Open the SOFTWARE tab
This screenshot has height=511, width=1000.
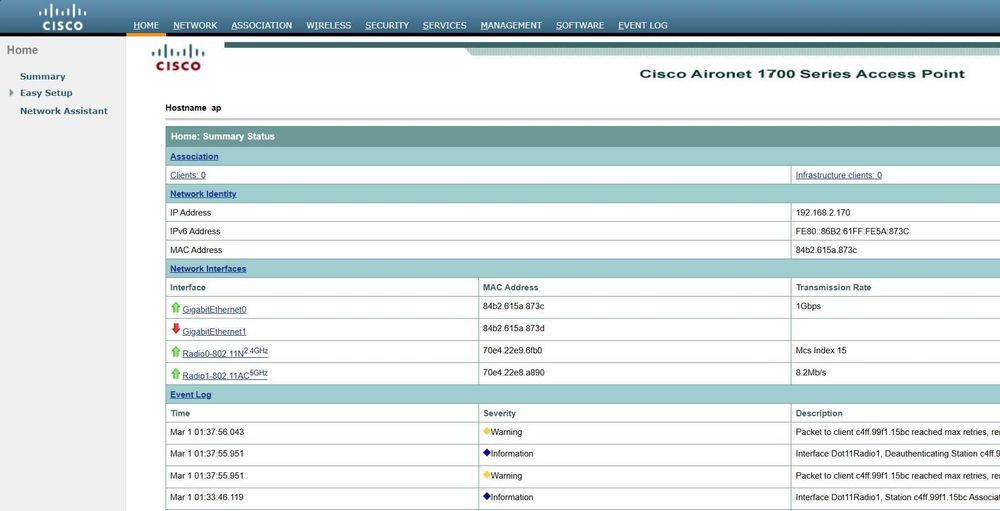coord(580,26)
